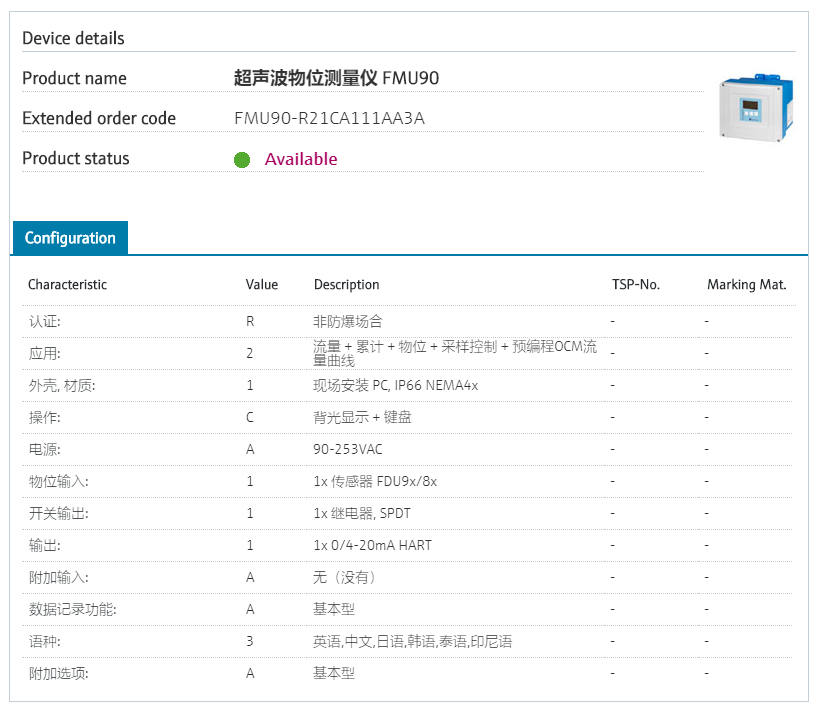The height and width of the screenshot is (707, 815).
Task: Click description 90-253VAC
Action: (x=348, y=449)
